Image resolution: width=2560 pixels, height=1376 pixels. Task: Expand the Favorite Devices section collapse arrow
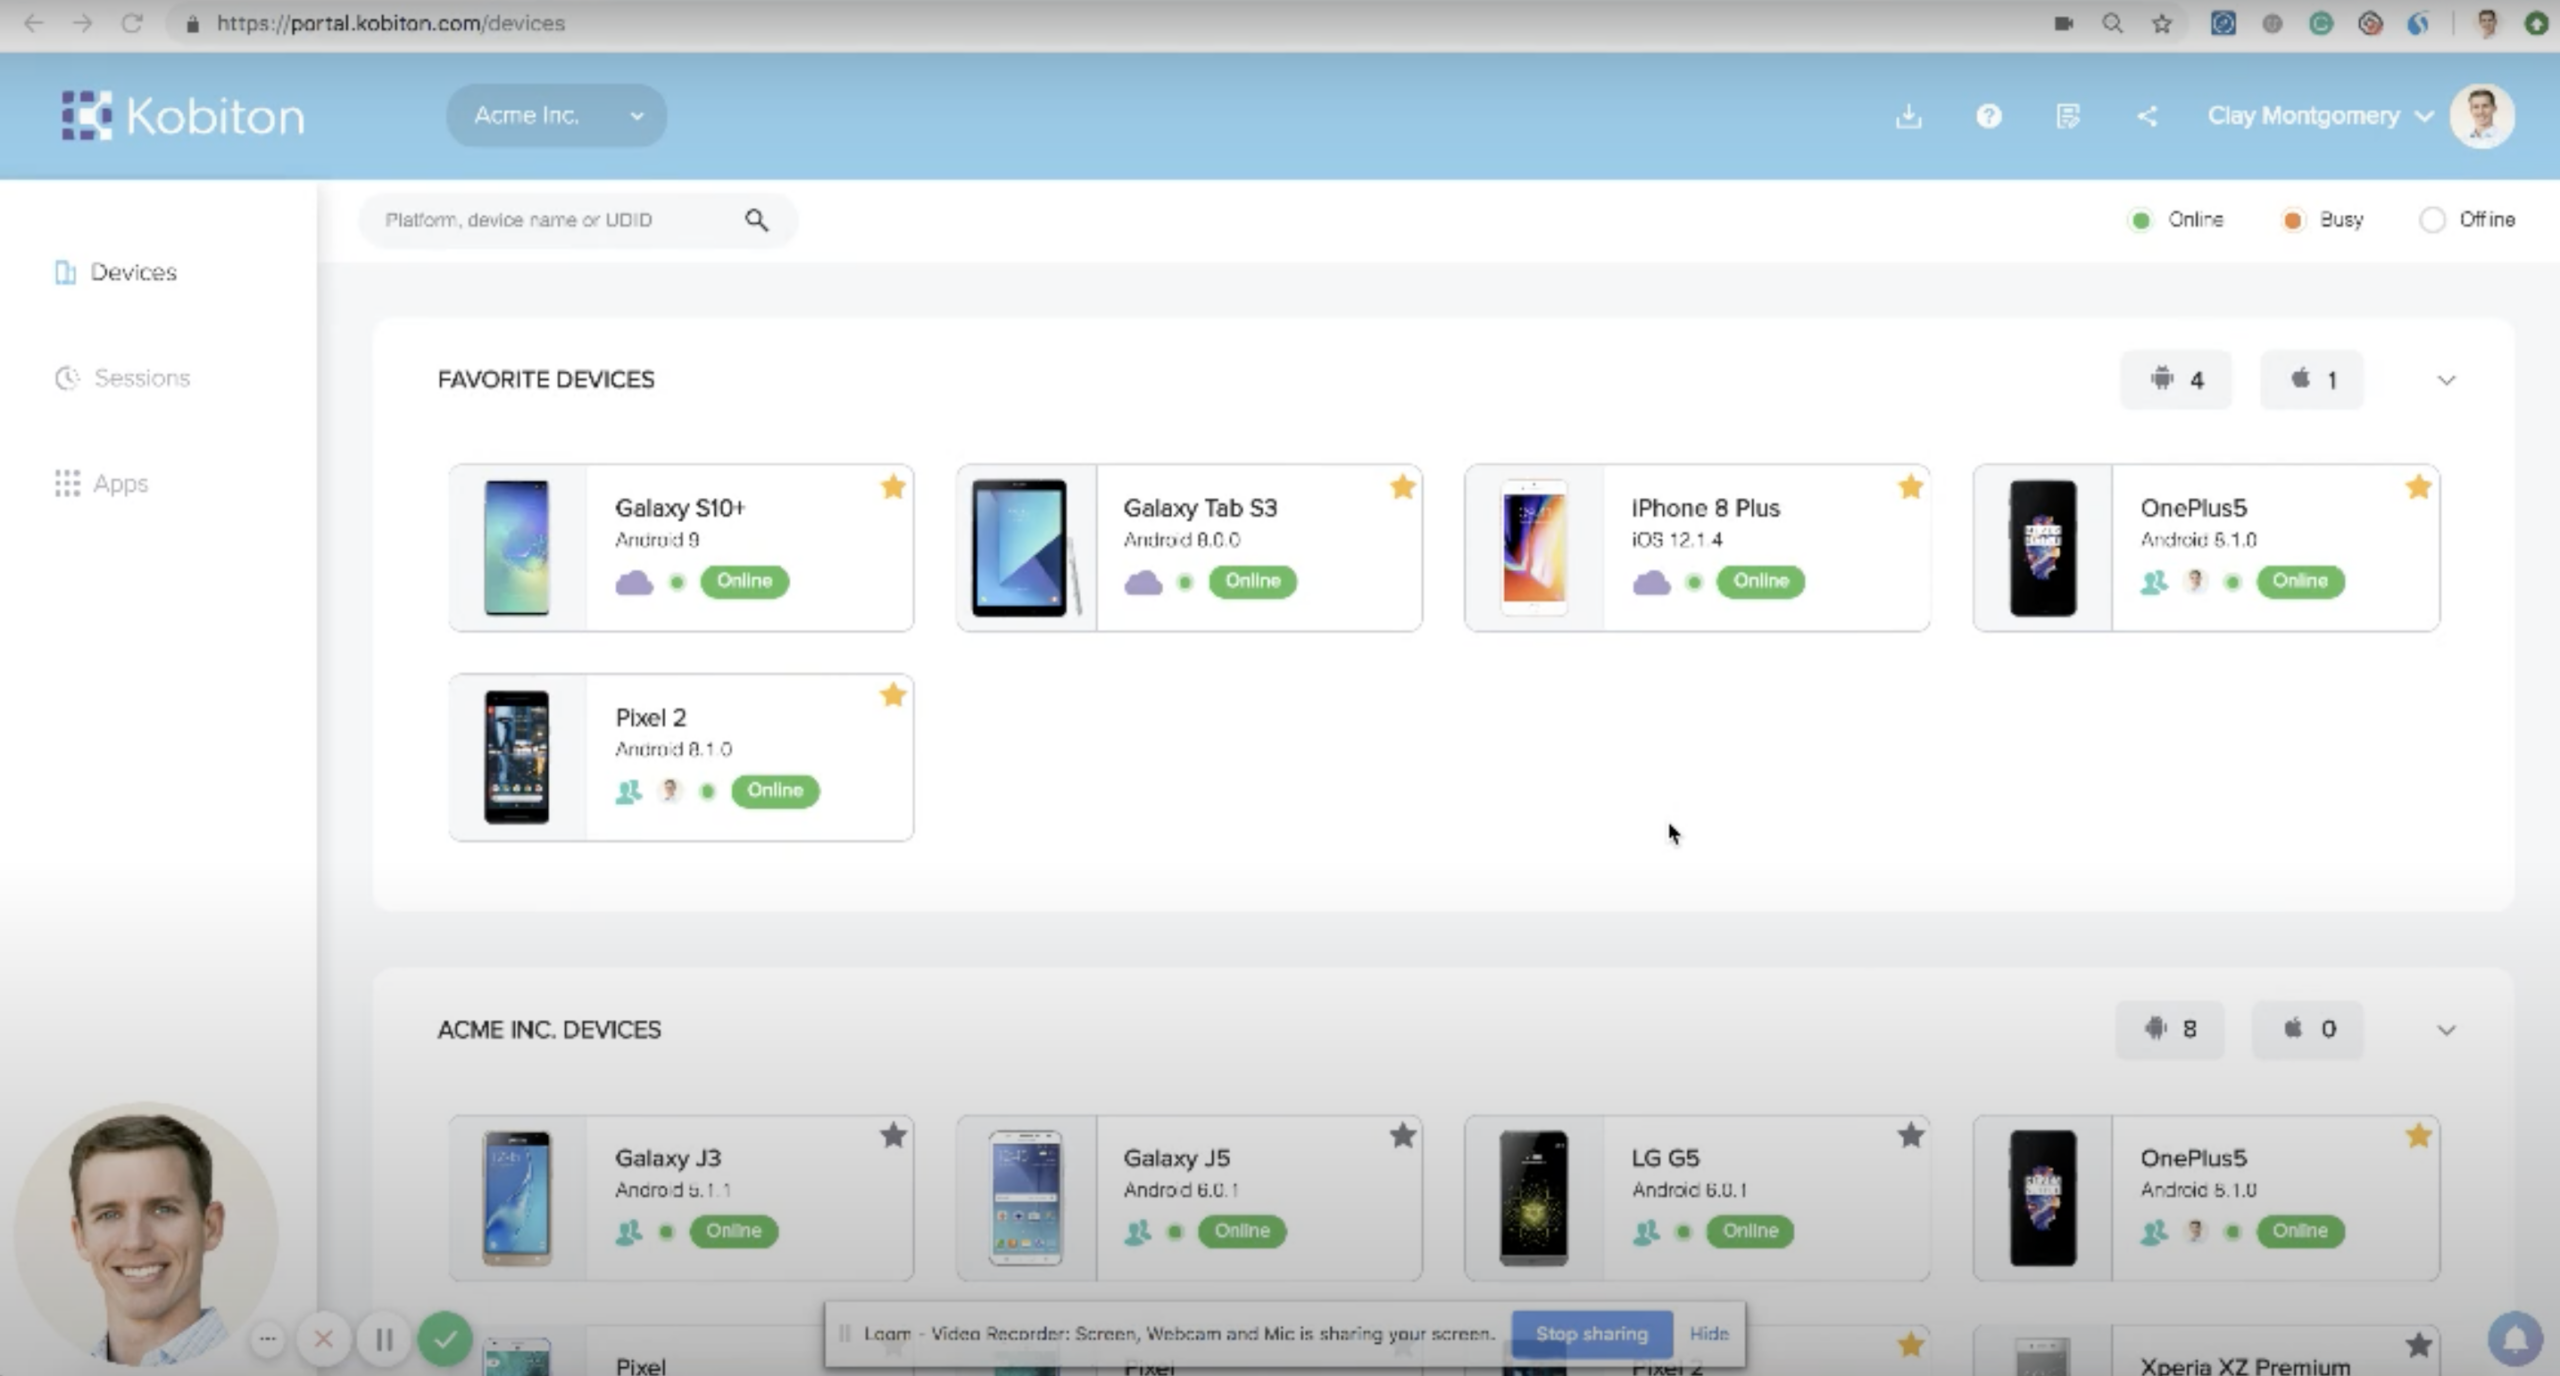click(2446, 380)
